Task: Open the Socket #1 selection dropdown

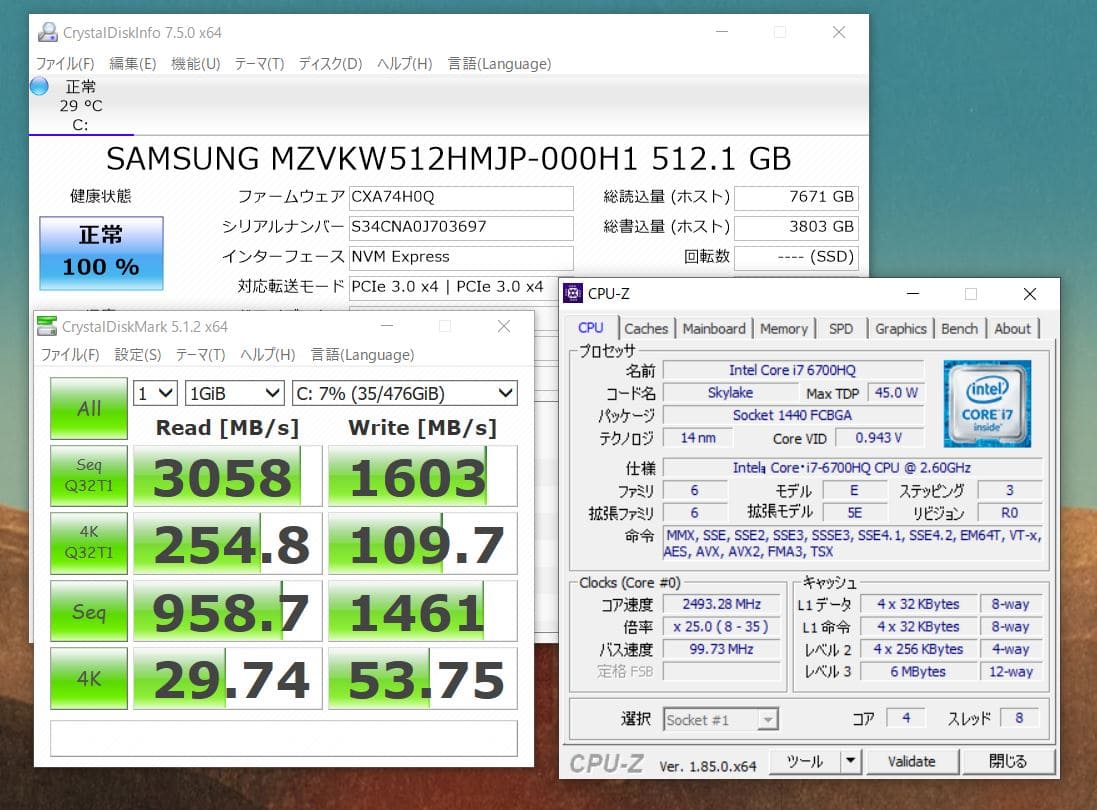Action: (x=720, y=719)
